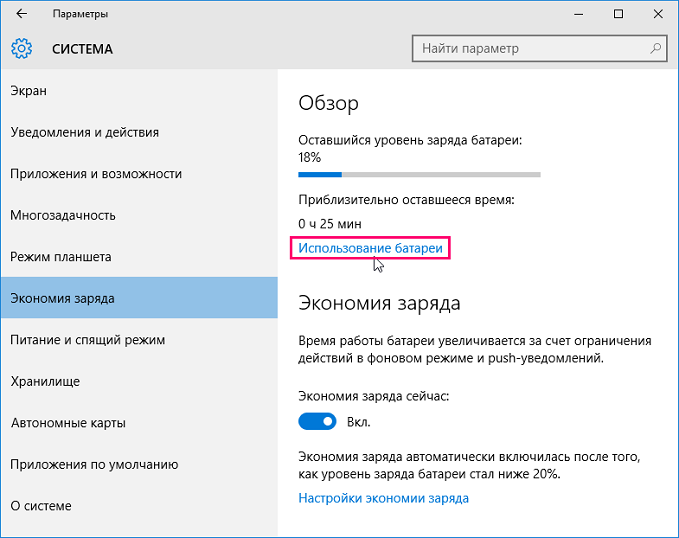Open Автономные карты settings
This screenshot has width=679, height=538.
coord(68,423)
